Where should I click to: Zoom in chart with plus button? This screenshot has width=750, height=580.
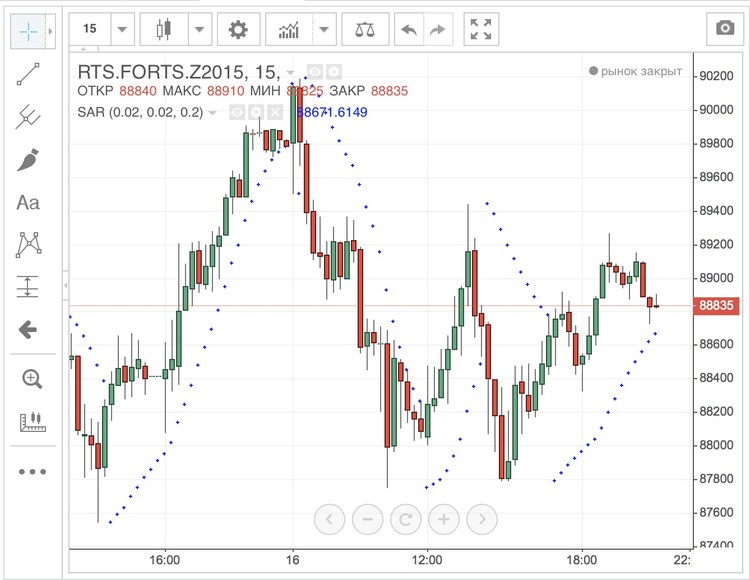pos(443,519)
